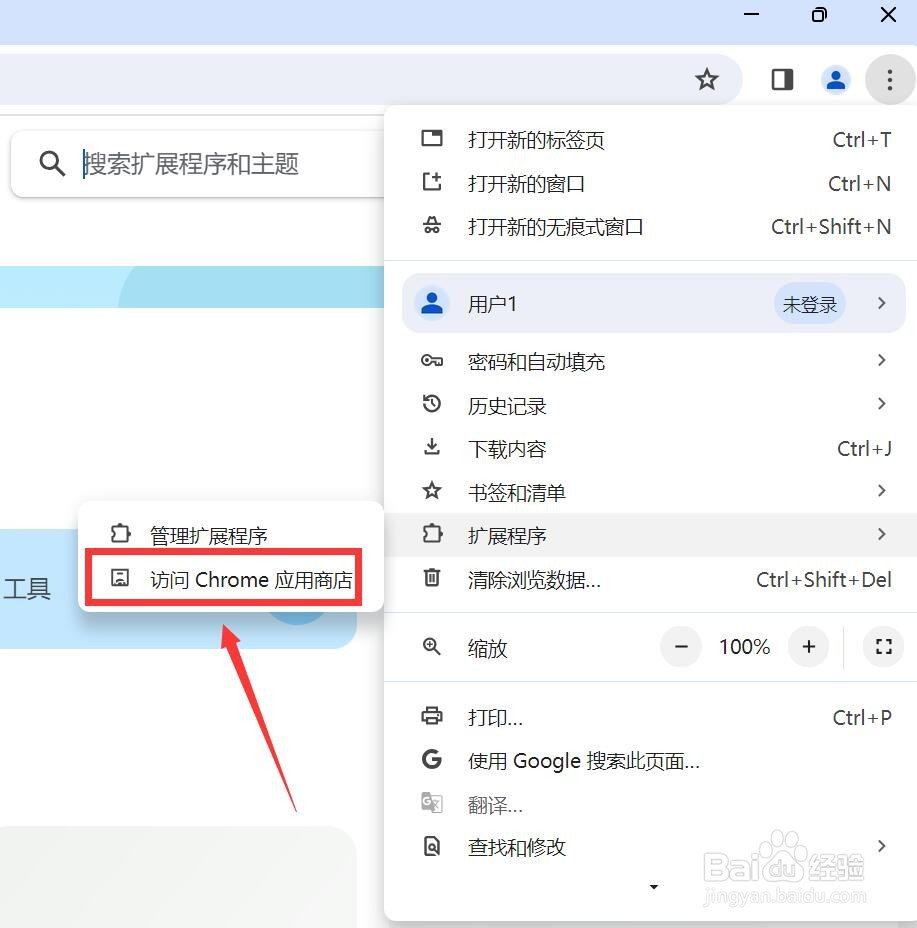The width and height of the screenshot is (917, 928).
Task: Click the down arrow at menu bottom
Action: 654,887
